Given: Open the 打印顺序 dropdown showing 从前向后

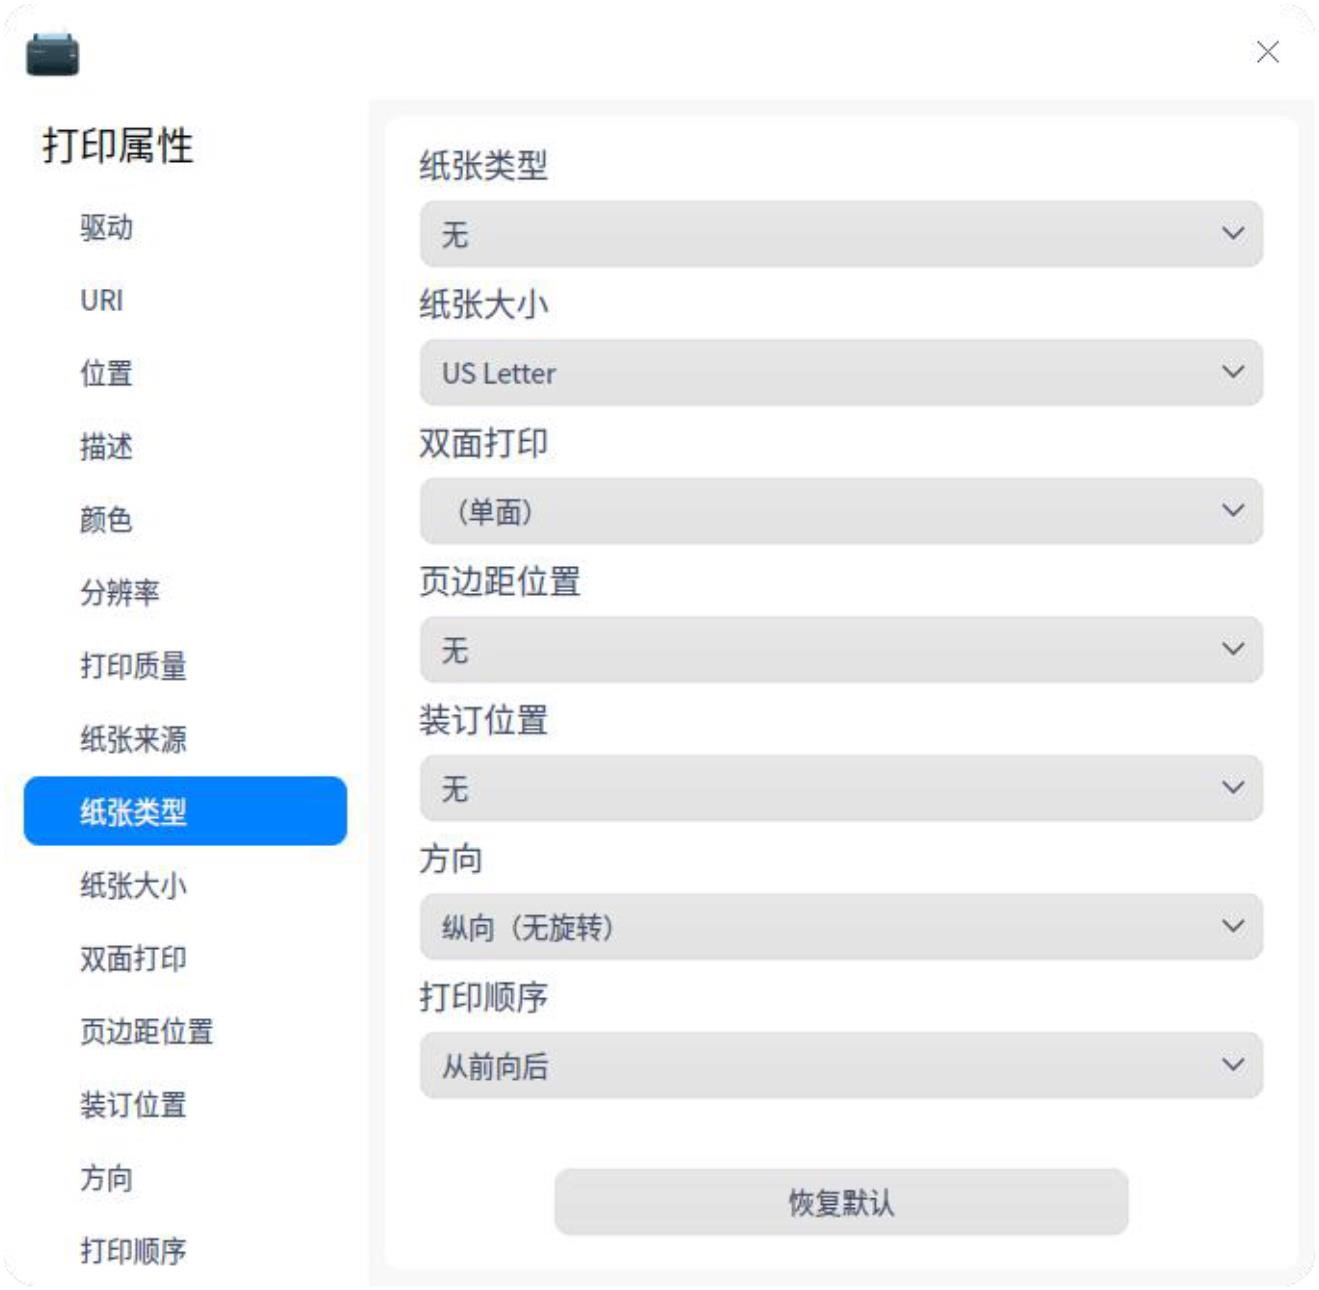Looking at the screenshot, I should [840, 1066].
